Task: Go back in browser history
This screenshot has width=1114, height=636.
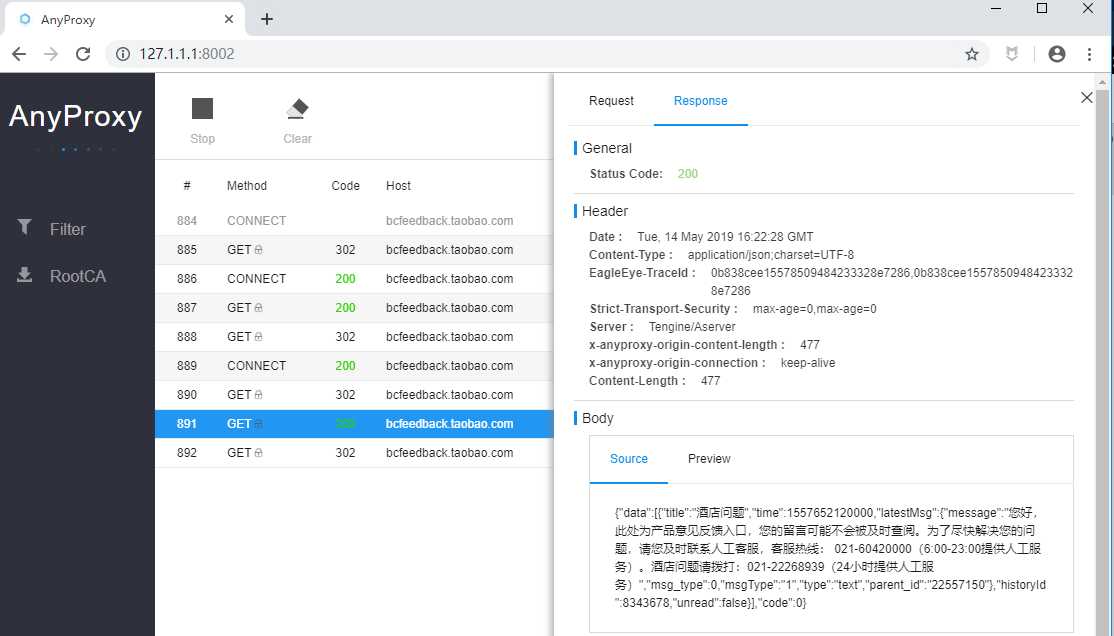Action: point(19,54)
